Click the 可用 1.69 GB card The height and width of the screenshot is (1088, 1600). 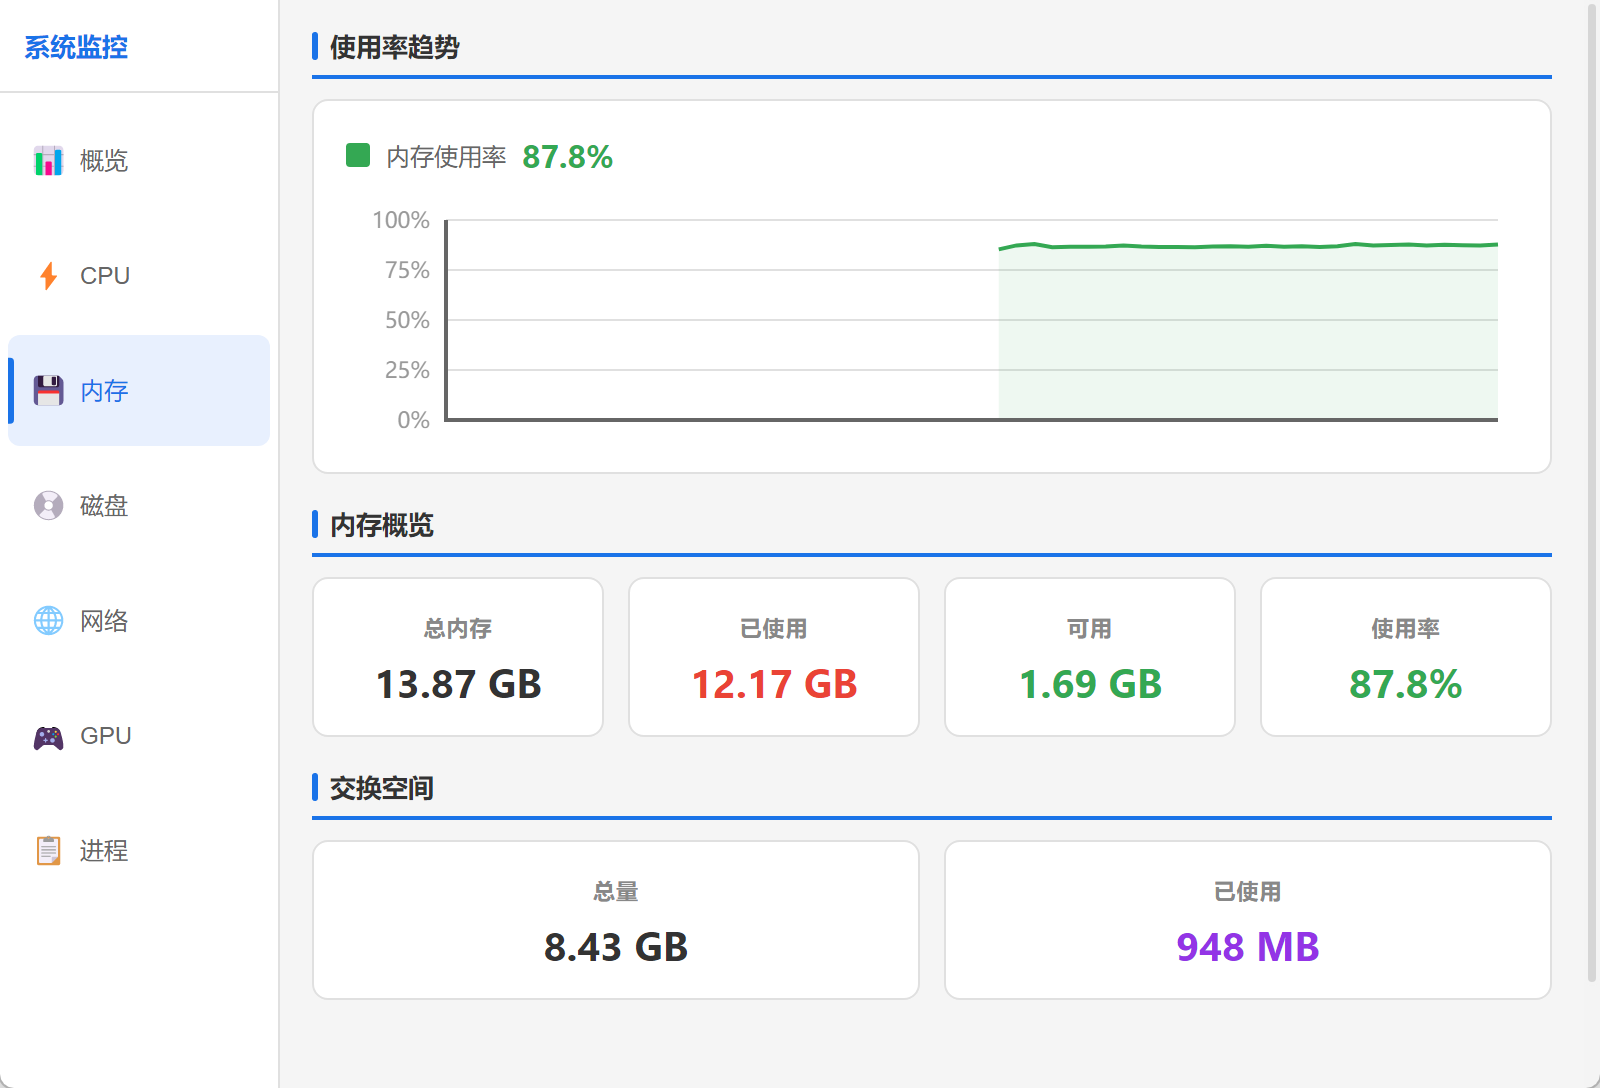click(x=1090, y=657)
